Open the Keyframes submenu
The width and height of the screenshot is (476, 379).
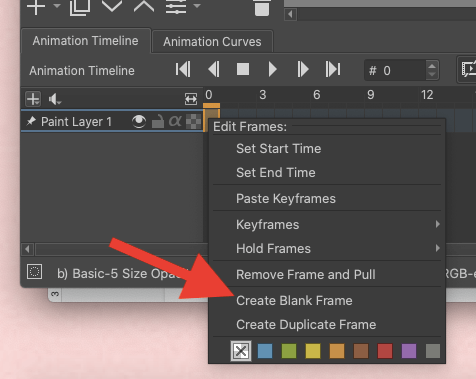(327, 225)
